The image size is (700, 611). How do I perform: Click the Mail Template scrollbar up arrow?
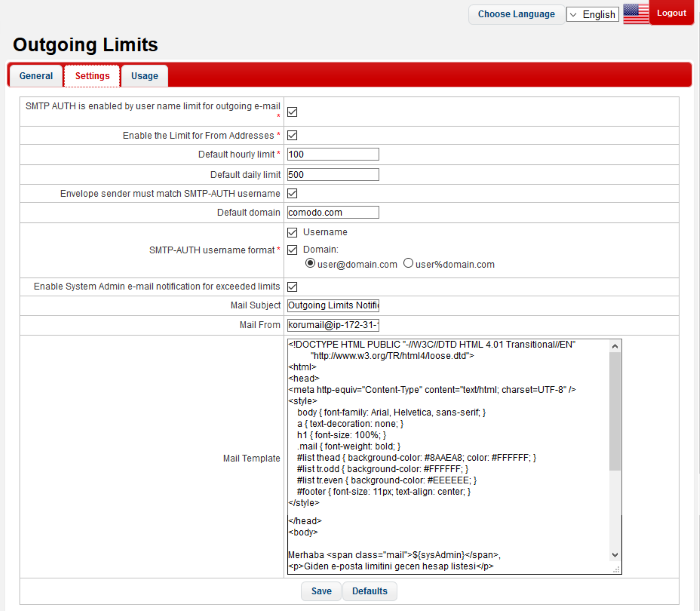(615, 346)
